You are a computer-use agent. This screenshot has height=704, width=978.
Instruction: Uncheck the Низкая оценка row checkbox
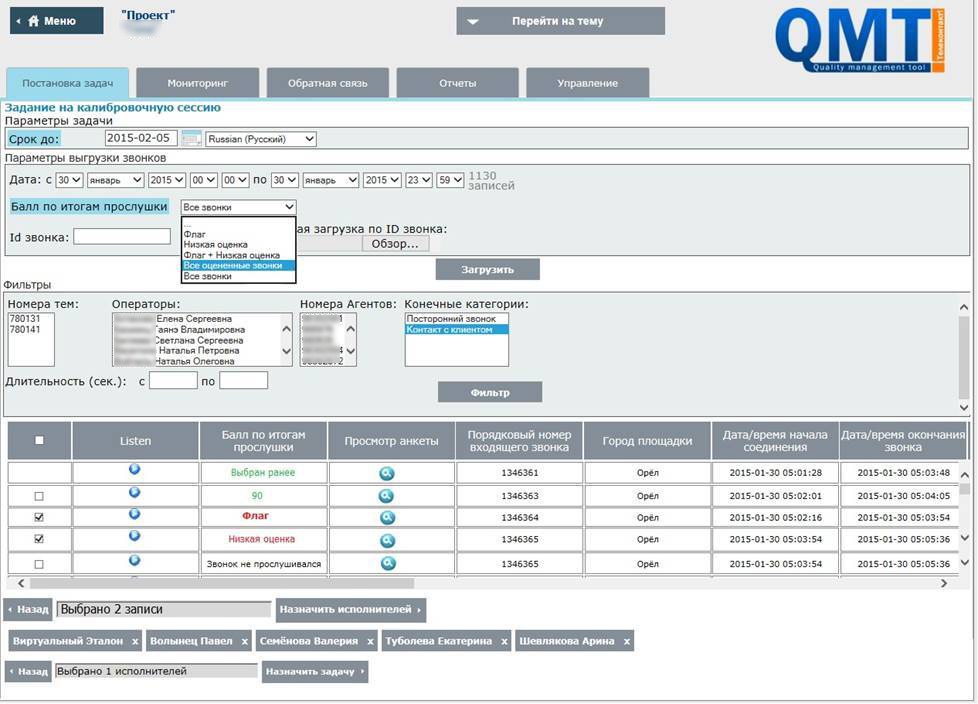pyautogui.click(x=39, y=539)
